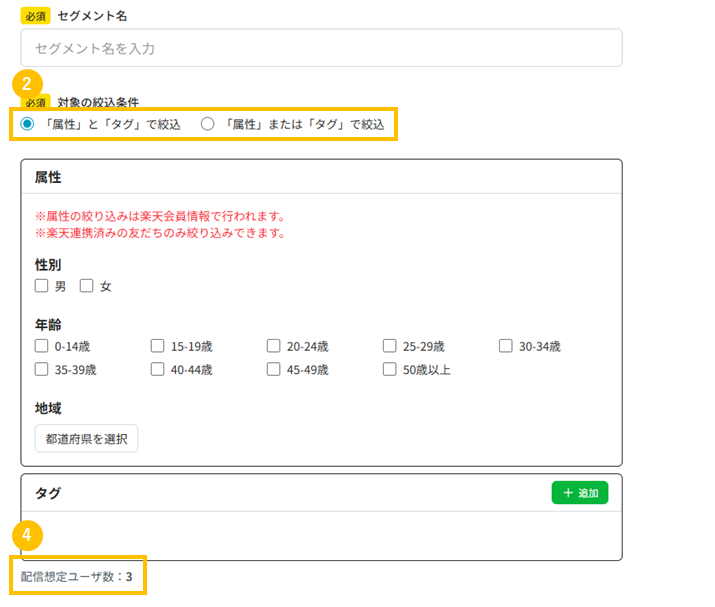Screen dimensions: 715x607
Task: Enable the 40-44歳 age checkbox
Action: pos(158,369)
